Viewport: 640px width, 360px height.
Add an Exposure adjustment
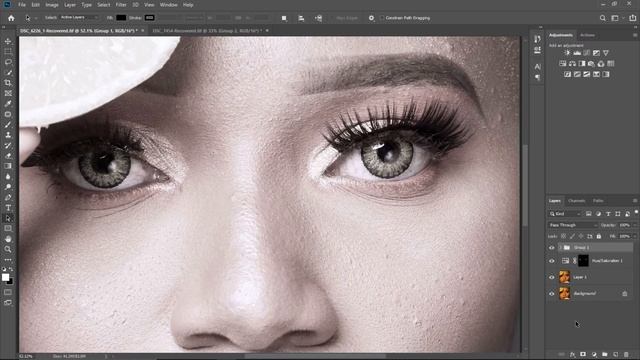pos(596,53)
